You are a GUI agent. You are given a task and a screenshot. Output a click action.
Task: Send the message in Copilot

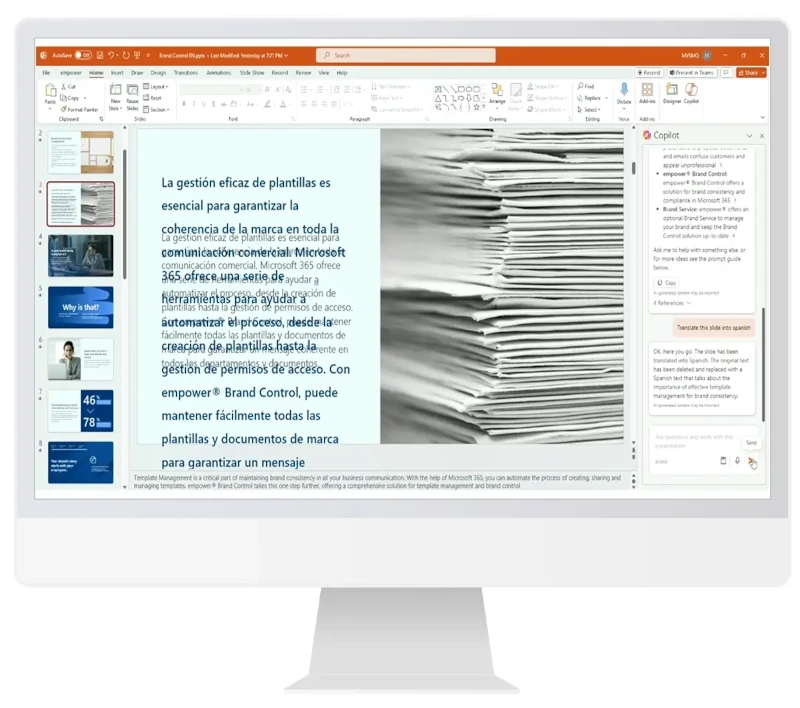click(x=752, y=461)
